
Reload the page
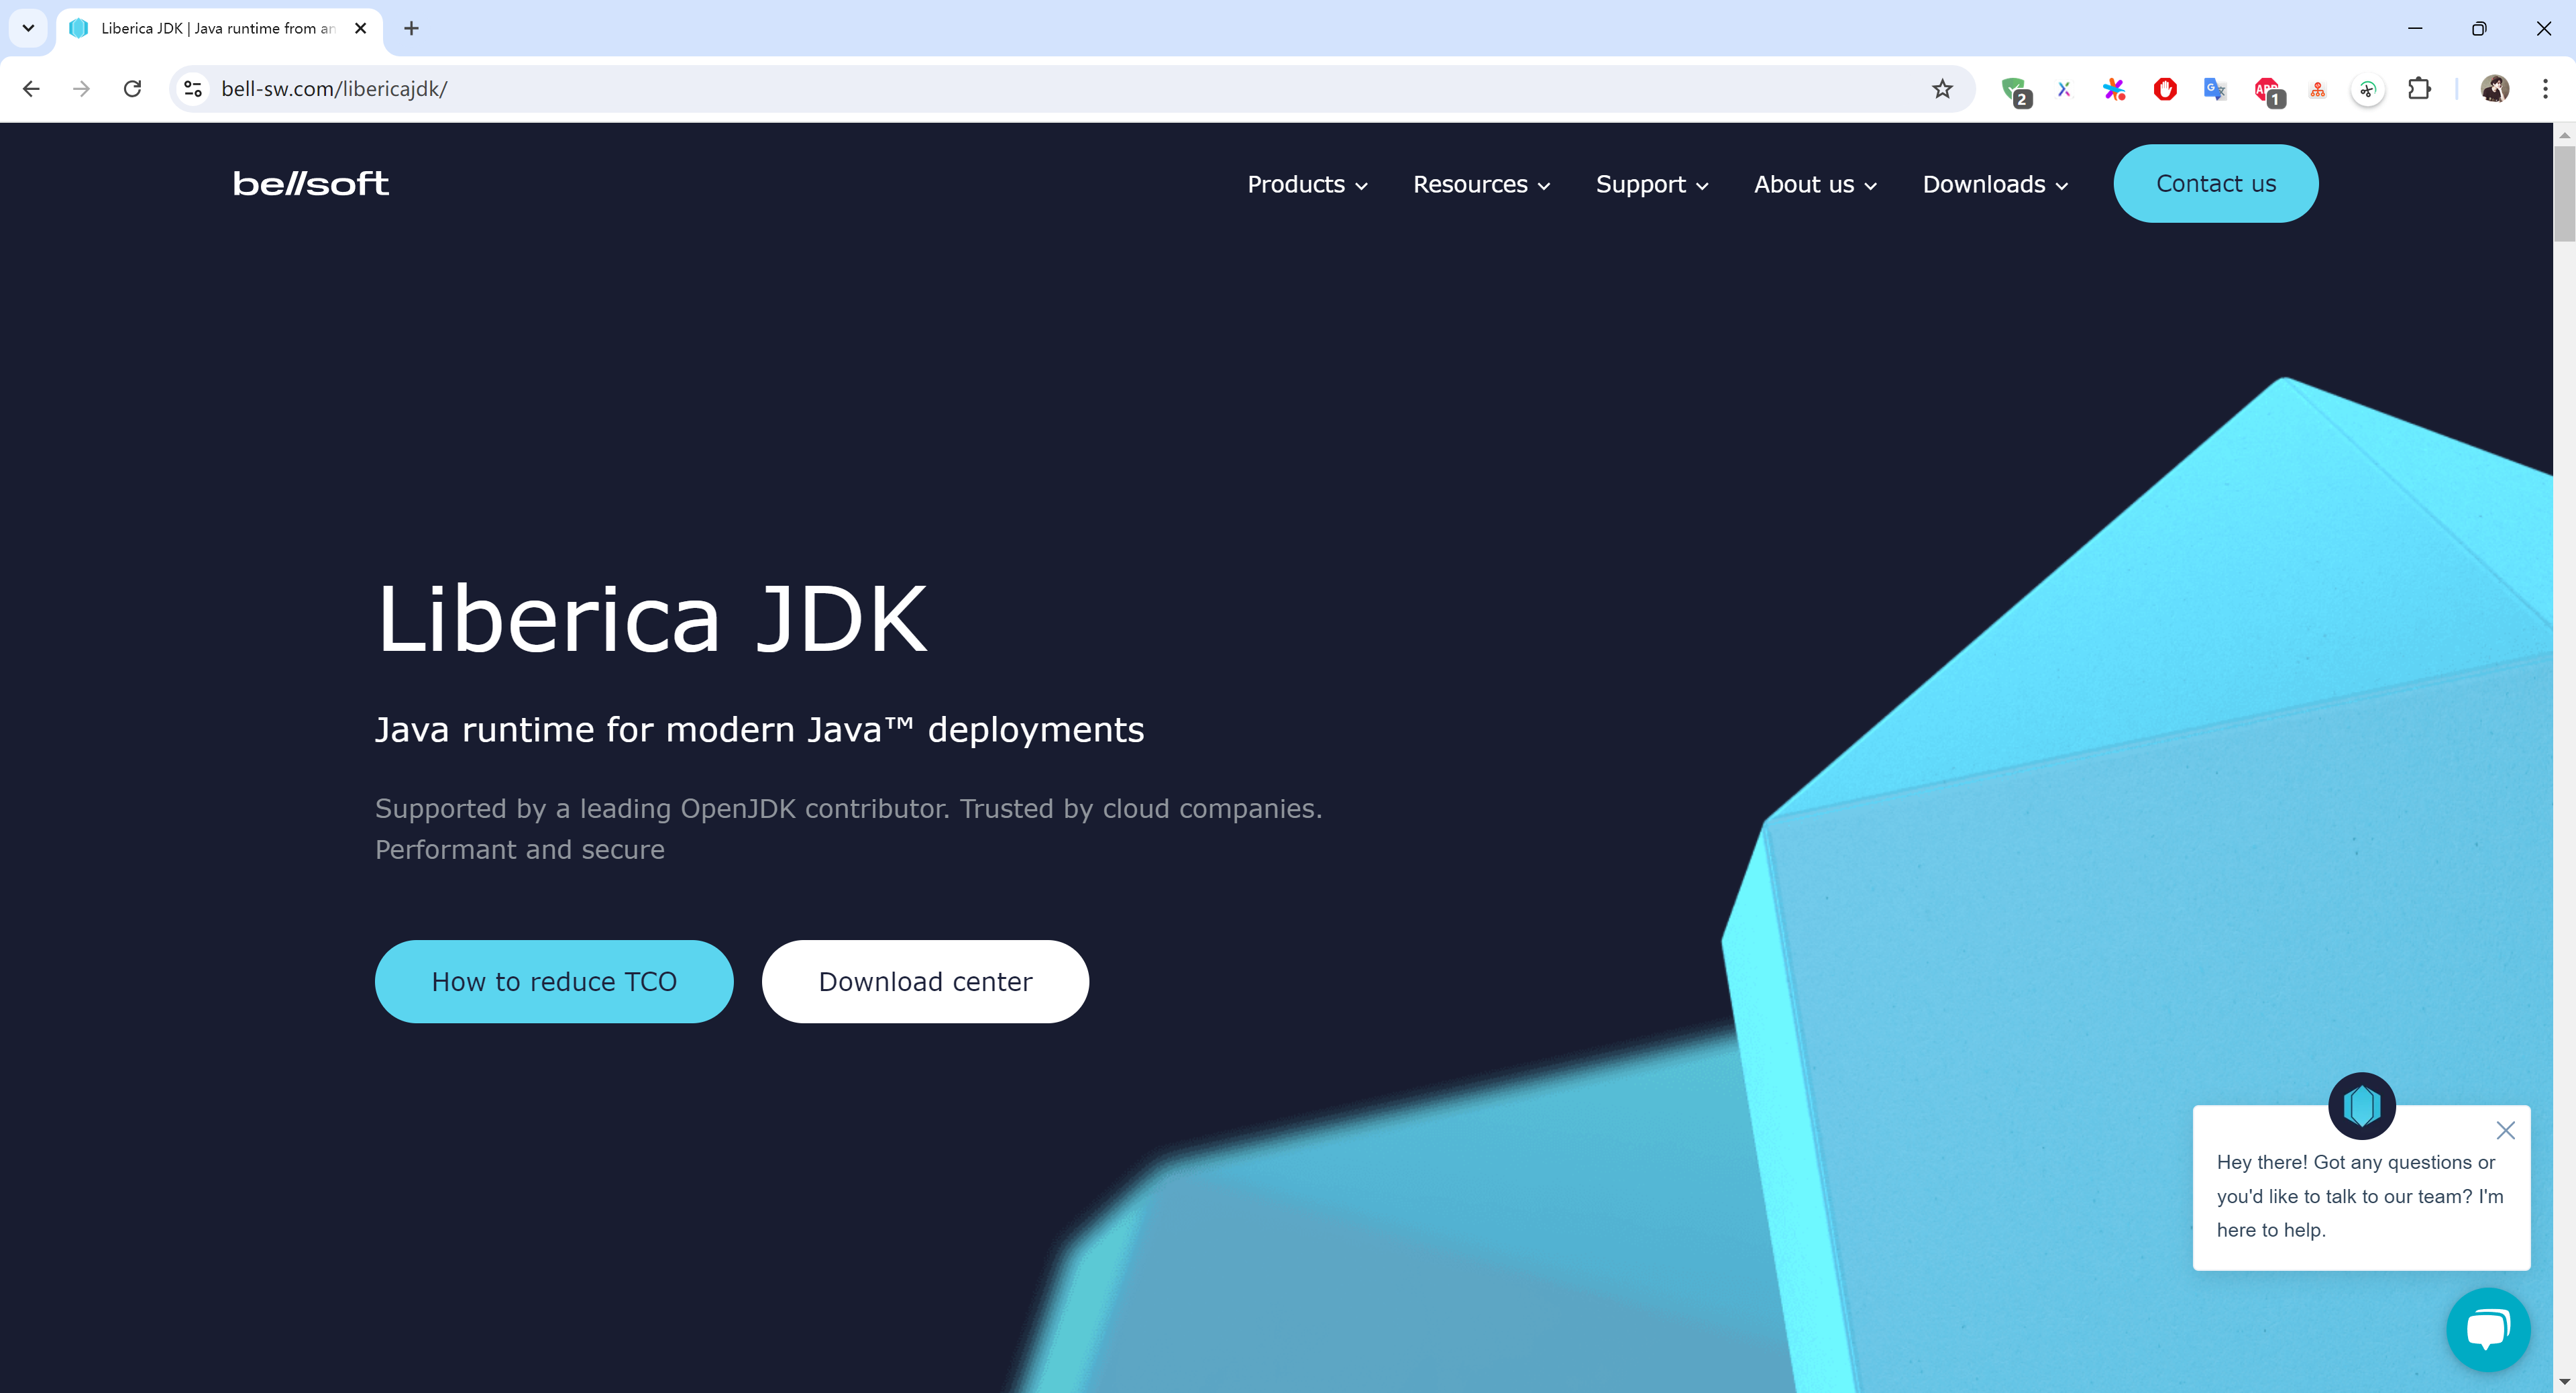click(x=132, y=89)
